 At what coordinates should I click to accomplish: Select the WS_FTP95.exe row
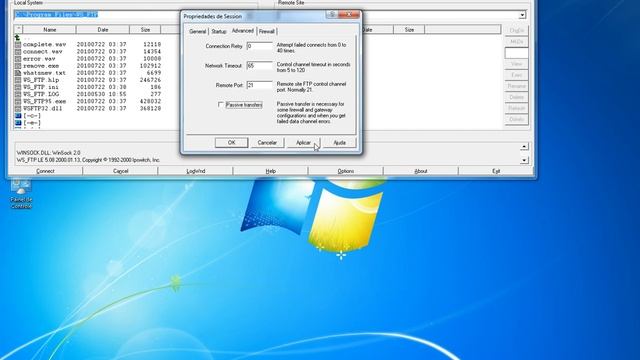88,101
